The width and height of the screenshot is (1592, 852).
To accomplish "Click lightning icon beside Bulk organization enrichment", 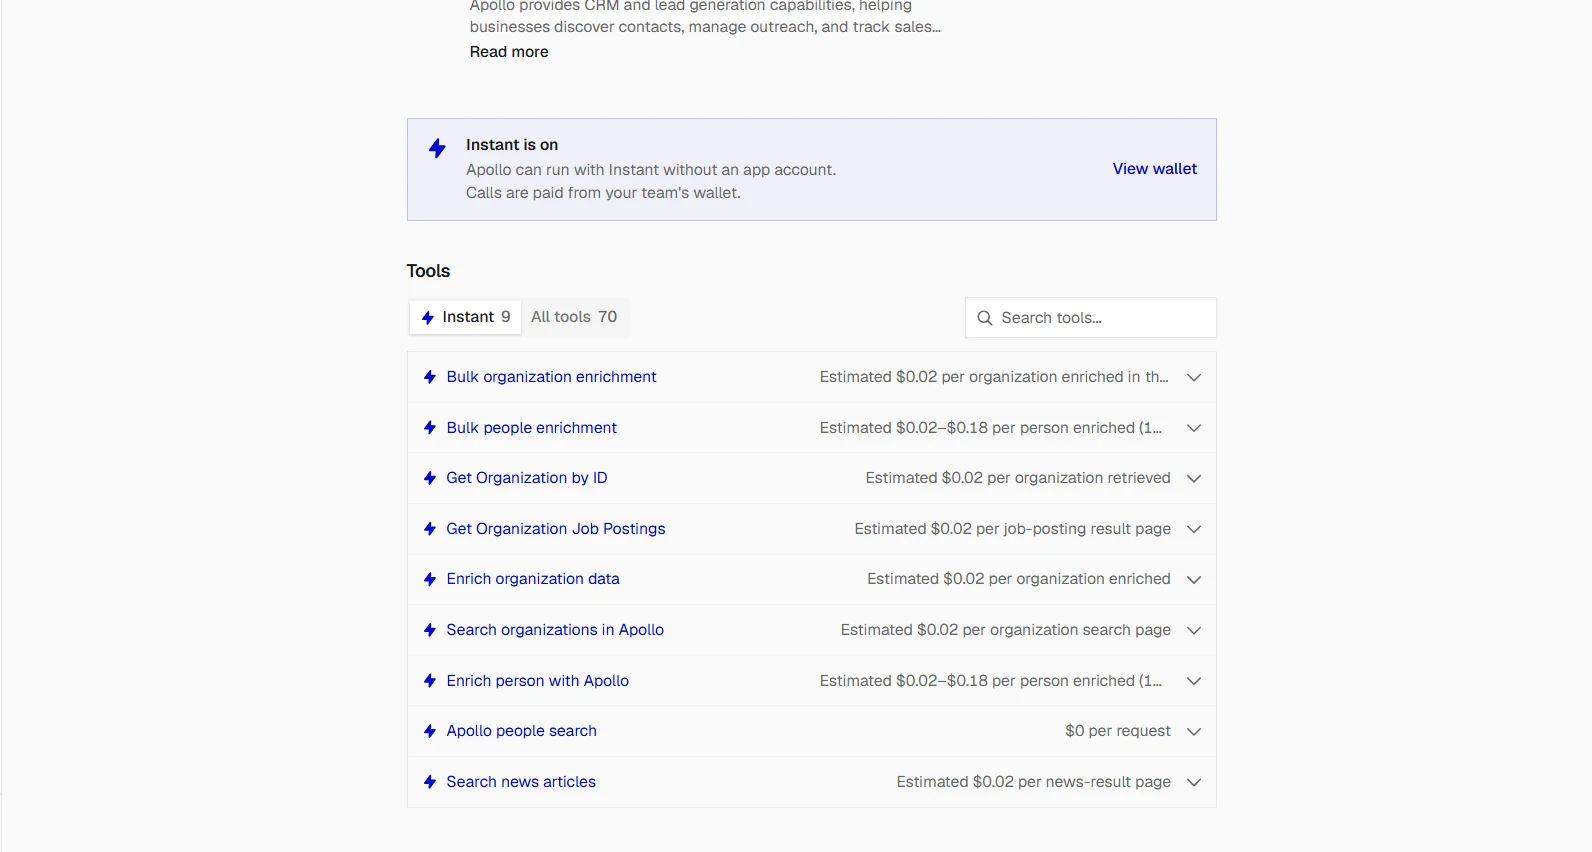I will point(430,377).
